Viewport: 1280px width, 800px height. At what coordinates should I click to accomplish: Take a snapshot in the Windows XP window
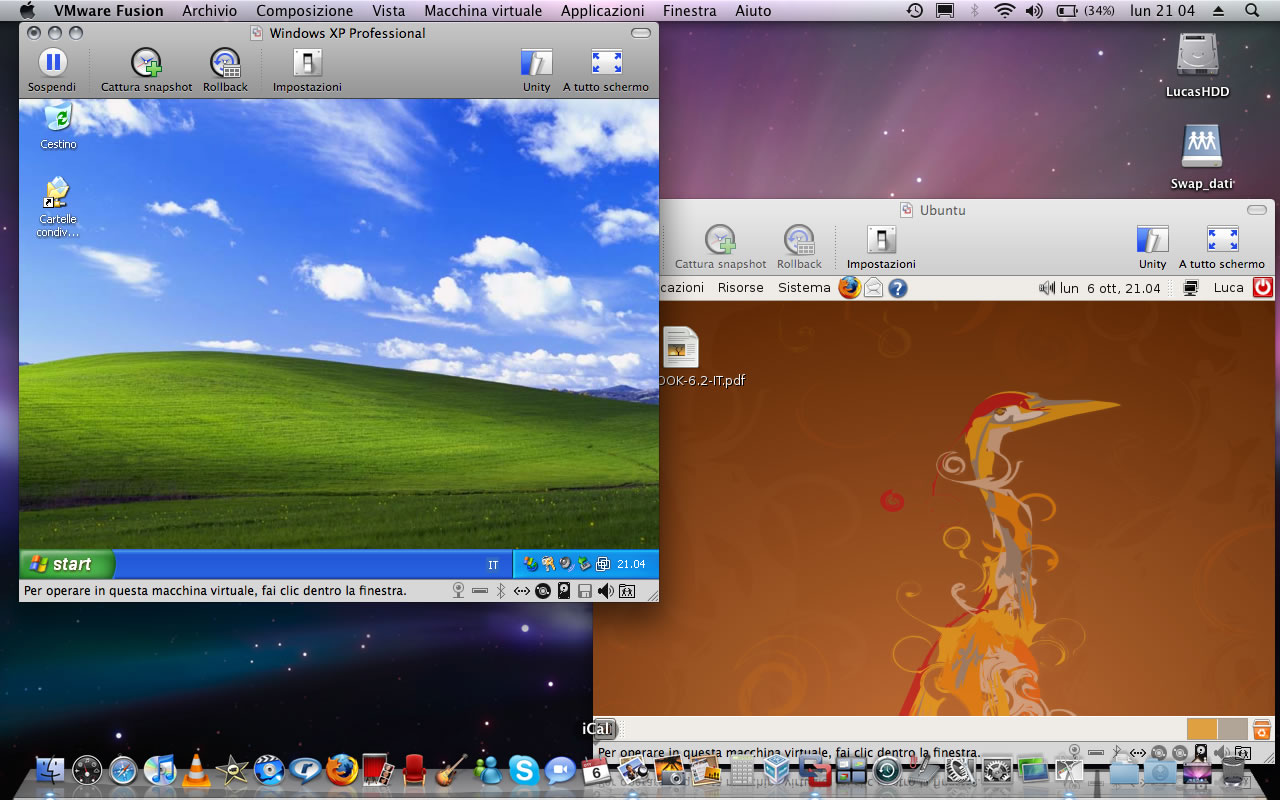(x=146, y=70)
